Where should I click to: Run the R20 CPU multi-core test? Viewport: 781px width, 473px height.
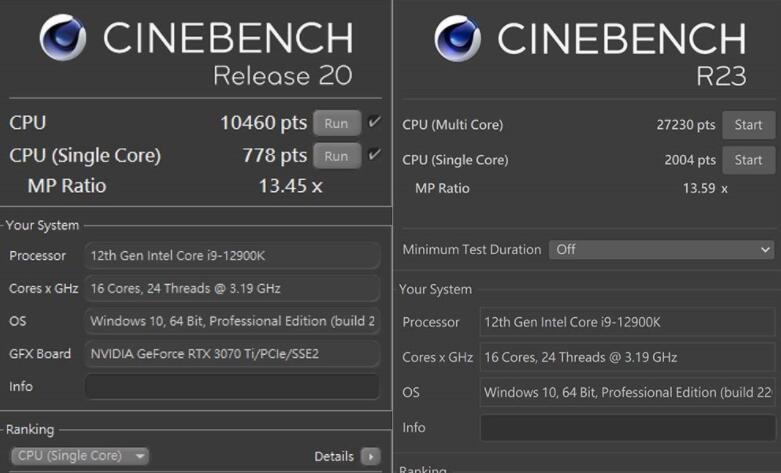click(336, 123)
